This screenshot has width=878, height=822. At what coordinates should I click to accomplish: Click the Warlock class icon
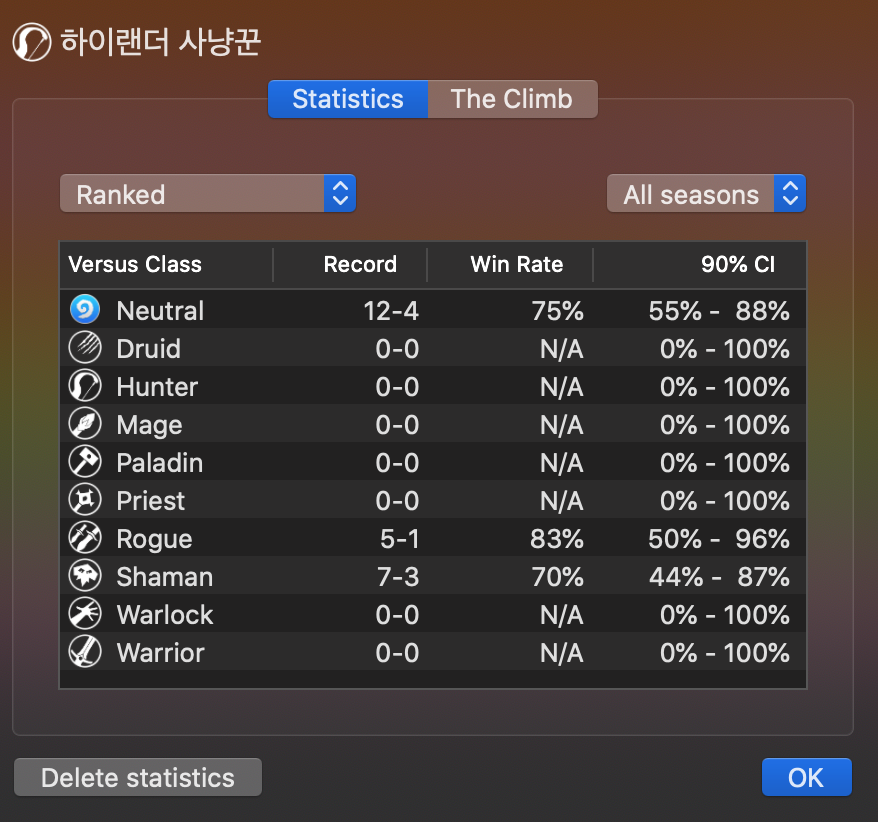pyautogui.click(x=85, y=614)
